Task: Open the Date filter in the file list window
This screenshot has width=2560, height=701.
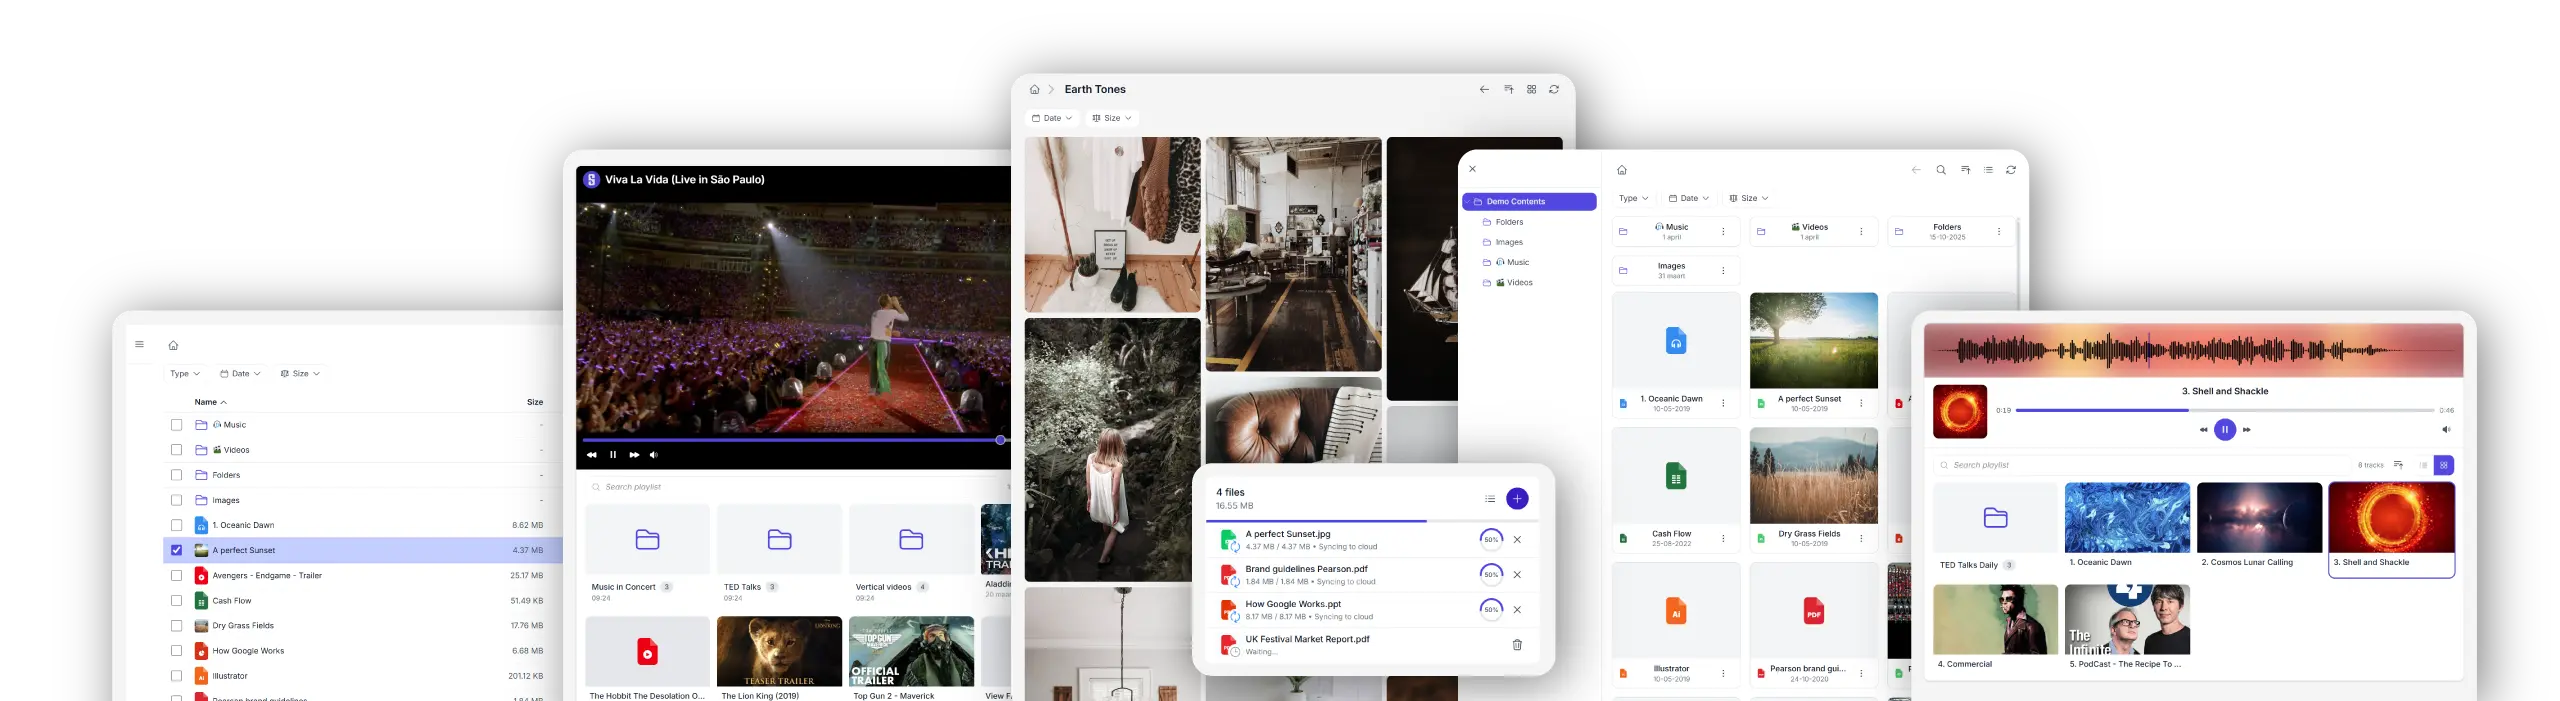Action: point(240,373)
